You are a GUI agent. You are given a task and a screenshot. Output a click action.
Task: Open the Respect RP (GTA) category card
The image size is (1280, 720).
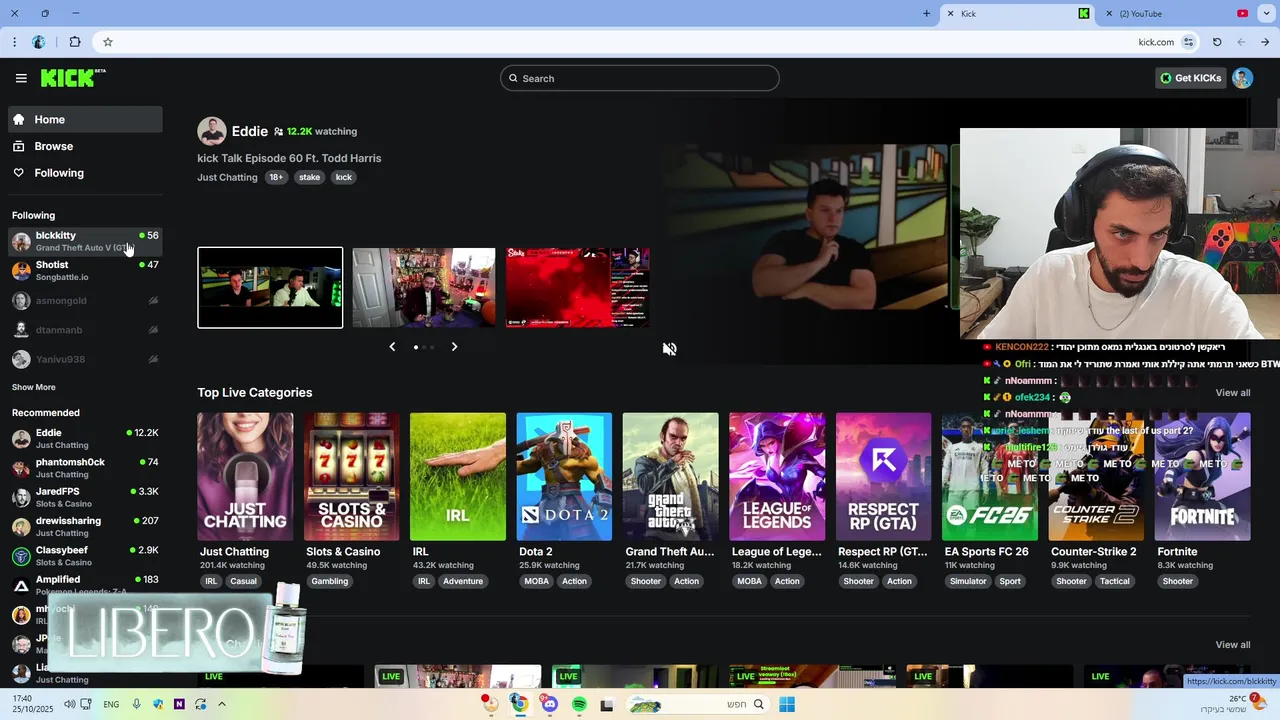tap(883, 477)
